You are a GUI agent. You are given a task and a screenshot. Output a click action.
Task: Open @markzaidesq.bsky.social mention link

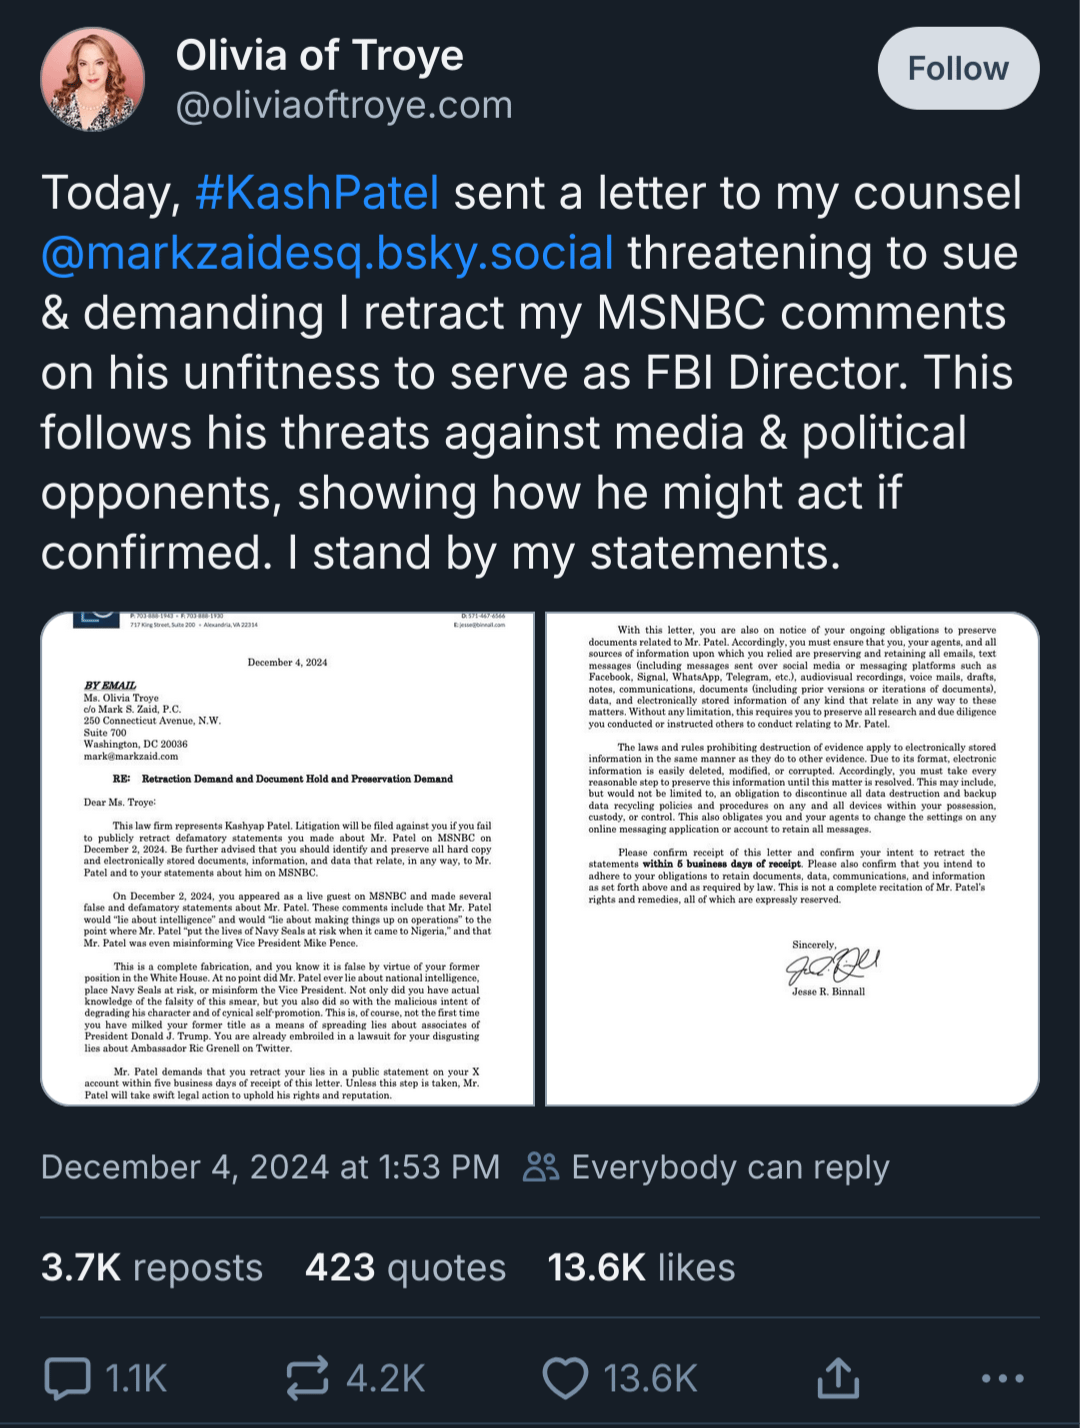tap(327, 253)
